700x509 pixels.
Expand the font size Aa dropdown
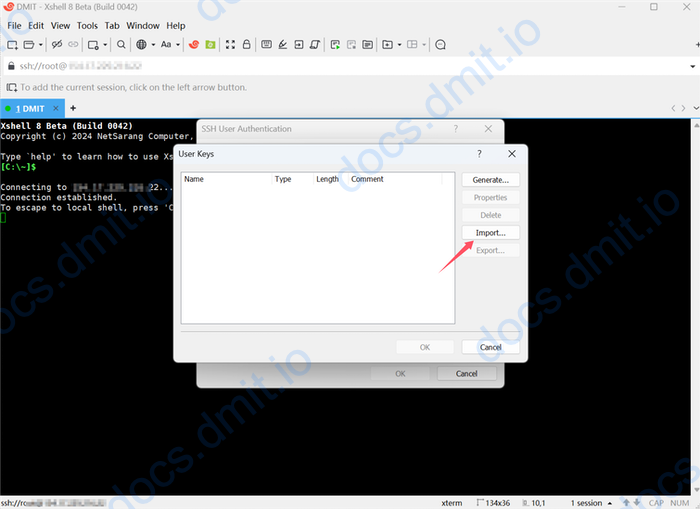tap(178, 45)
